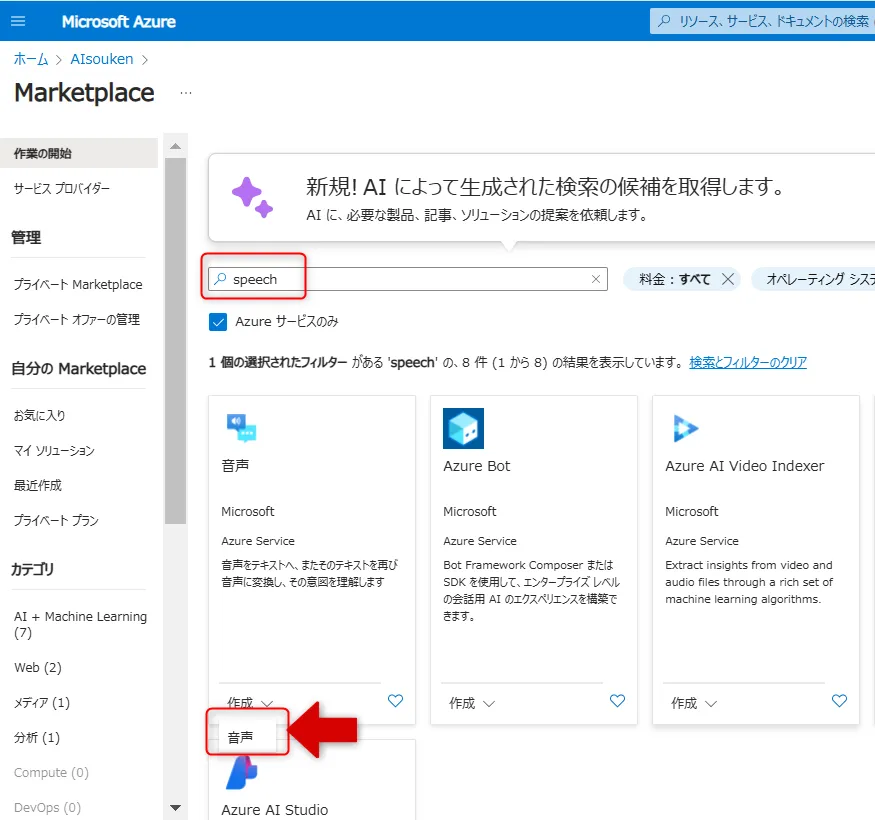Navigate to AIsouken via the breadcrumb
The height and width of the screenshot is (820, 875).
click(101, 59)
